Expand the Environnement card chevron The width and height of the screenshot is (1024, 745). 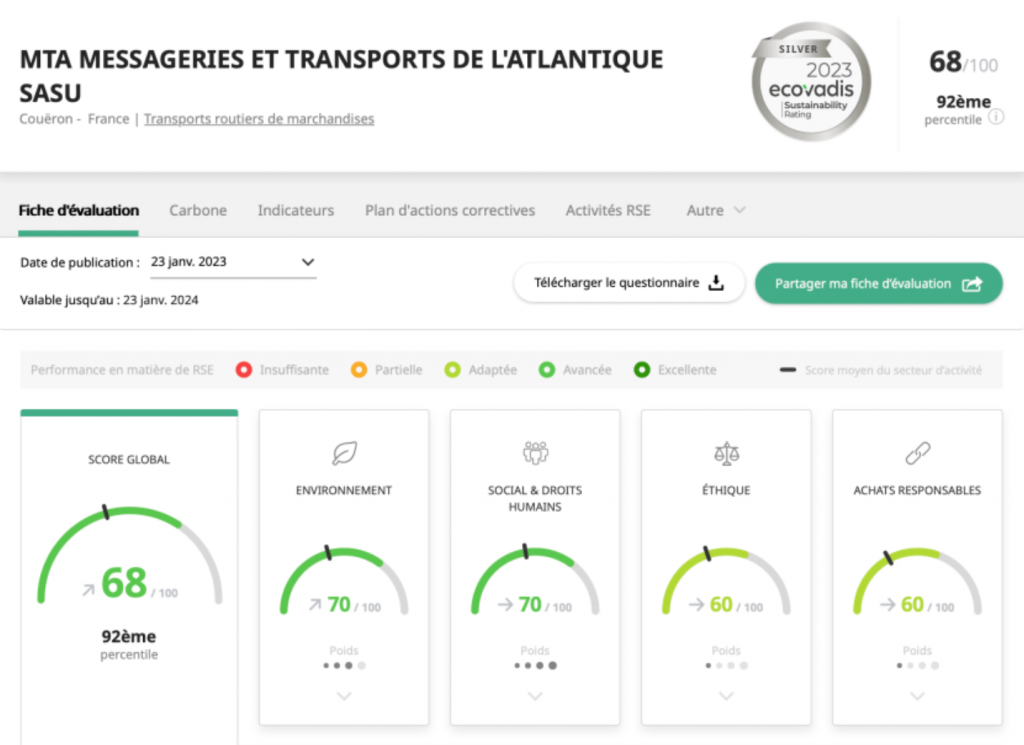(x=344, y=697)
